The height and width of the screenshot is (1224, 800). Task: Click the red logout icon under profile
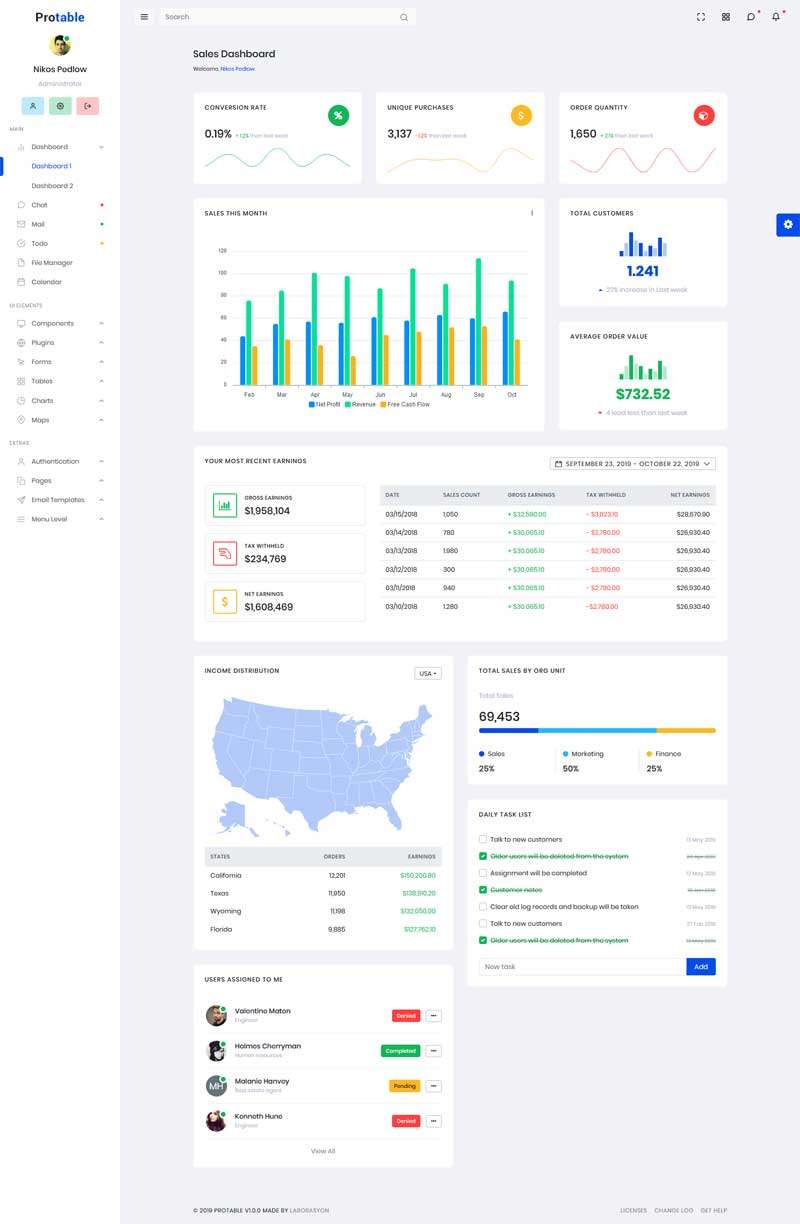click(87, 106)
